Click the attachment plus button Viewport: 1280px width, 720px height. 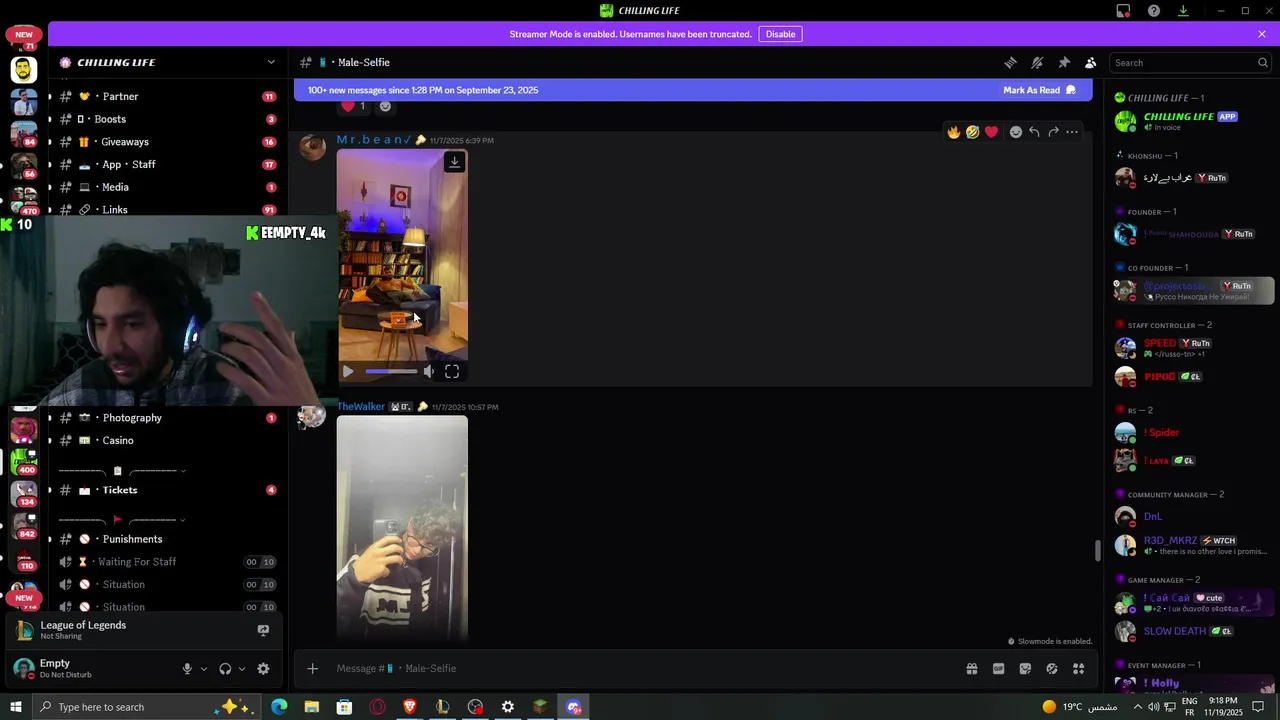click(x=312, y=668)
